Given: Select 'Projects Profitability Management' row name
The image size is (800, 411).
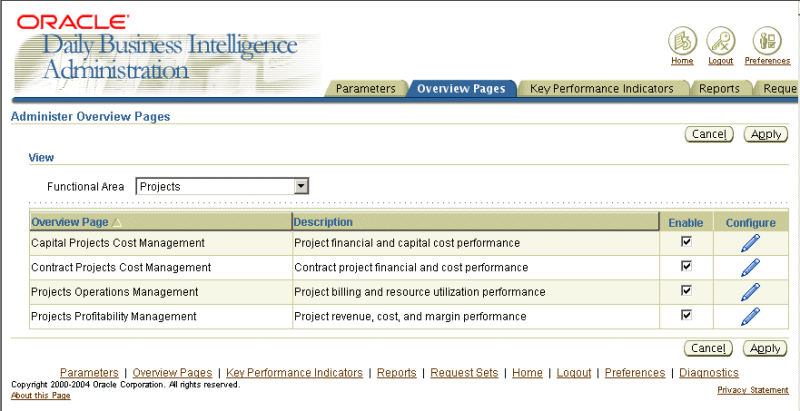Looking at the screenshot, I should [114, 317].
